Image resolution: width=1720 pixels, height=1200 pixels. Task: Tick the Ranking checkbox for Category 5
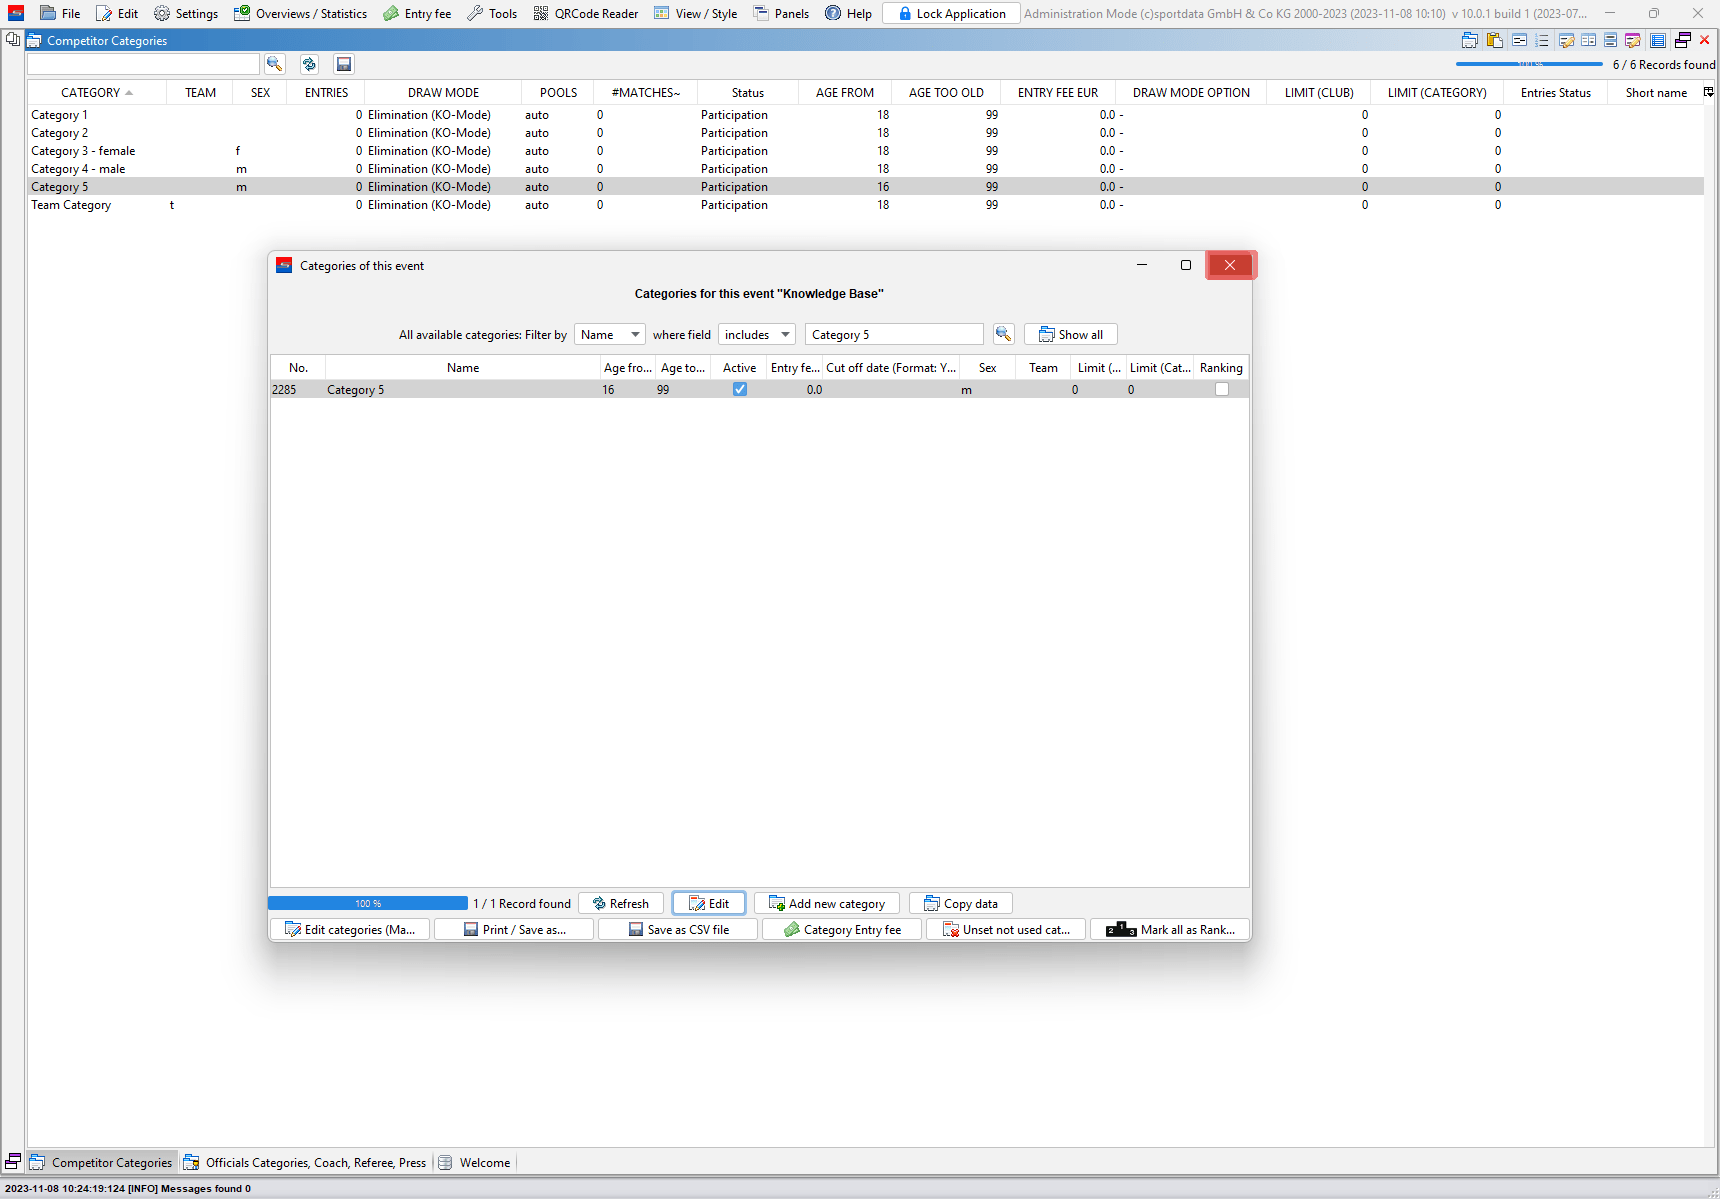(x=1221, y=390)
